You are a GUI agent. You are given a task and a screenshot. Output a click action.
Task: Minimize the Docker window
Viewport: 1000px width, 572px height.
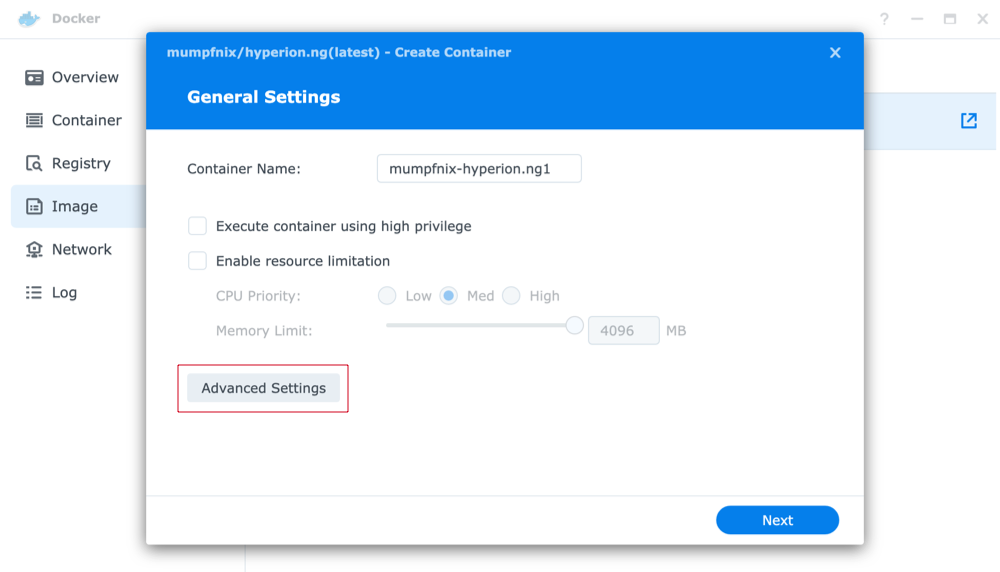(x=917, y=19)
